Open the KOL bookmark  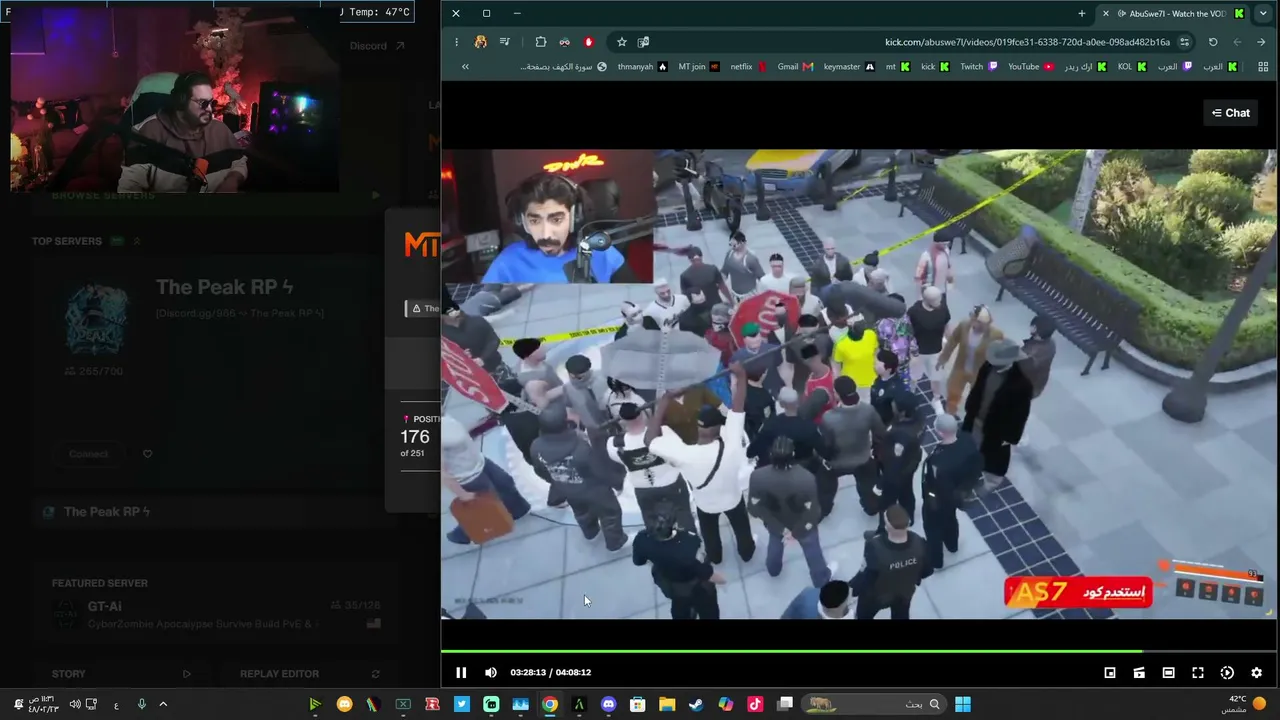[1133, 67]
